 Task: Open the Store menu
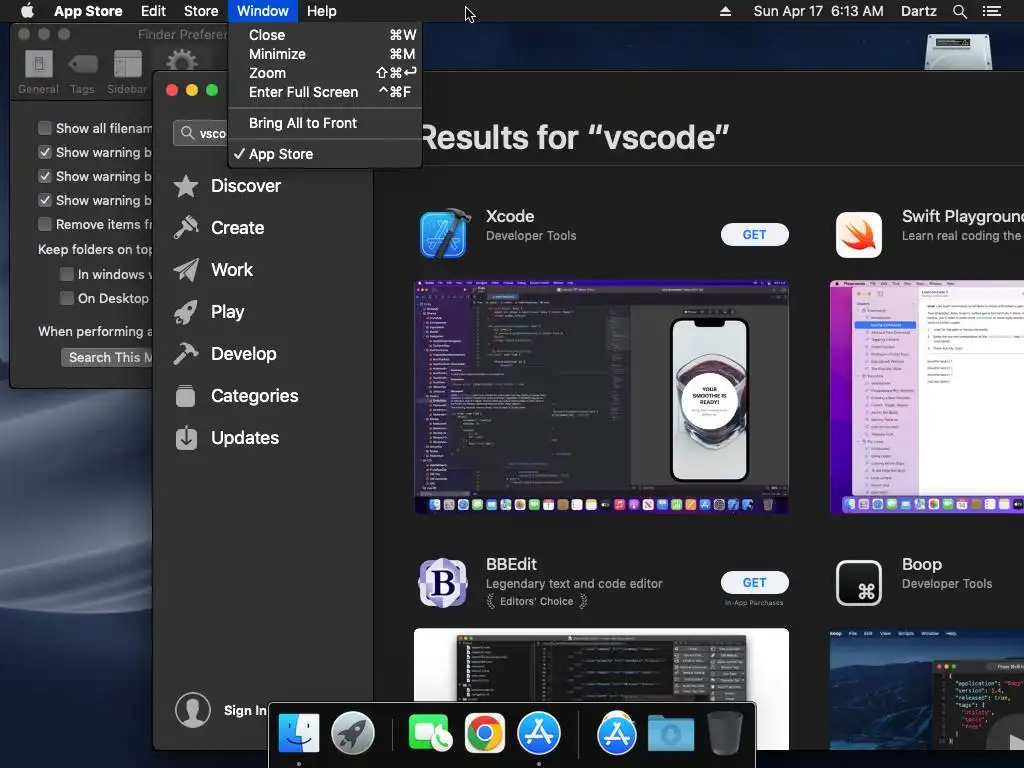(x=201, y=11)
